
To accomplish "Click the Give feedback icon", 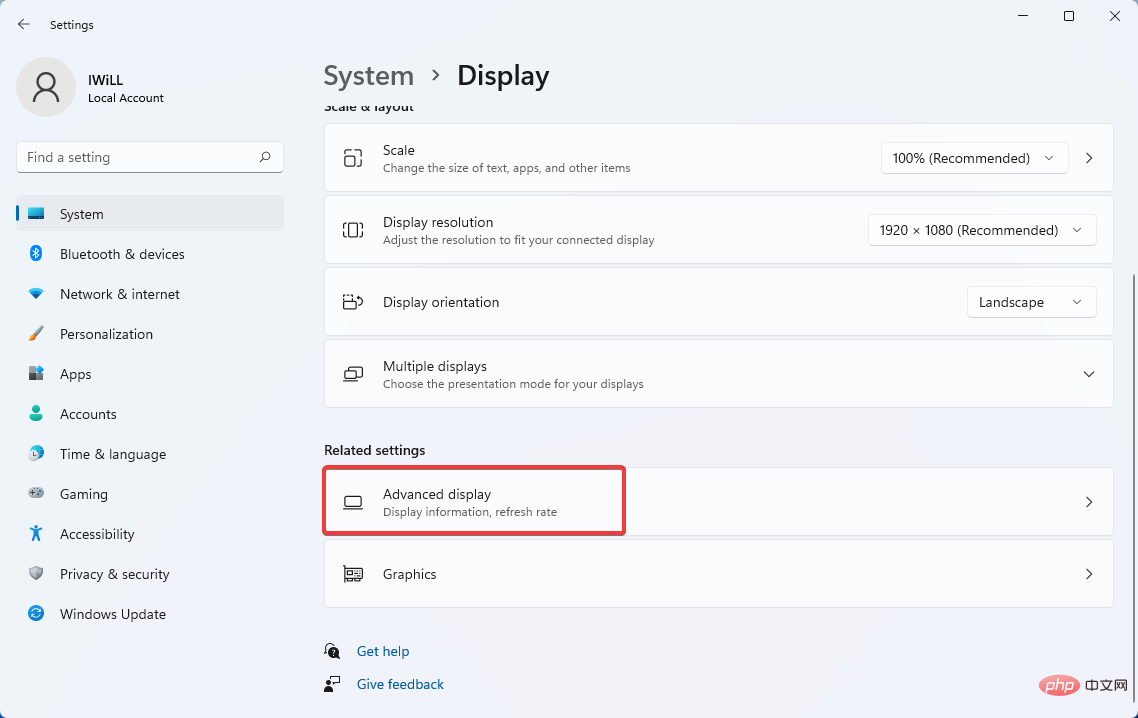I will coord(332,684).
